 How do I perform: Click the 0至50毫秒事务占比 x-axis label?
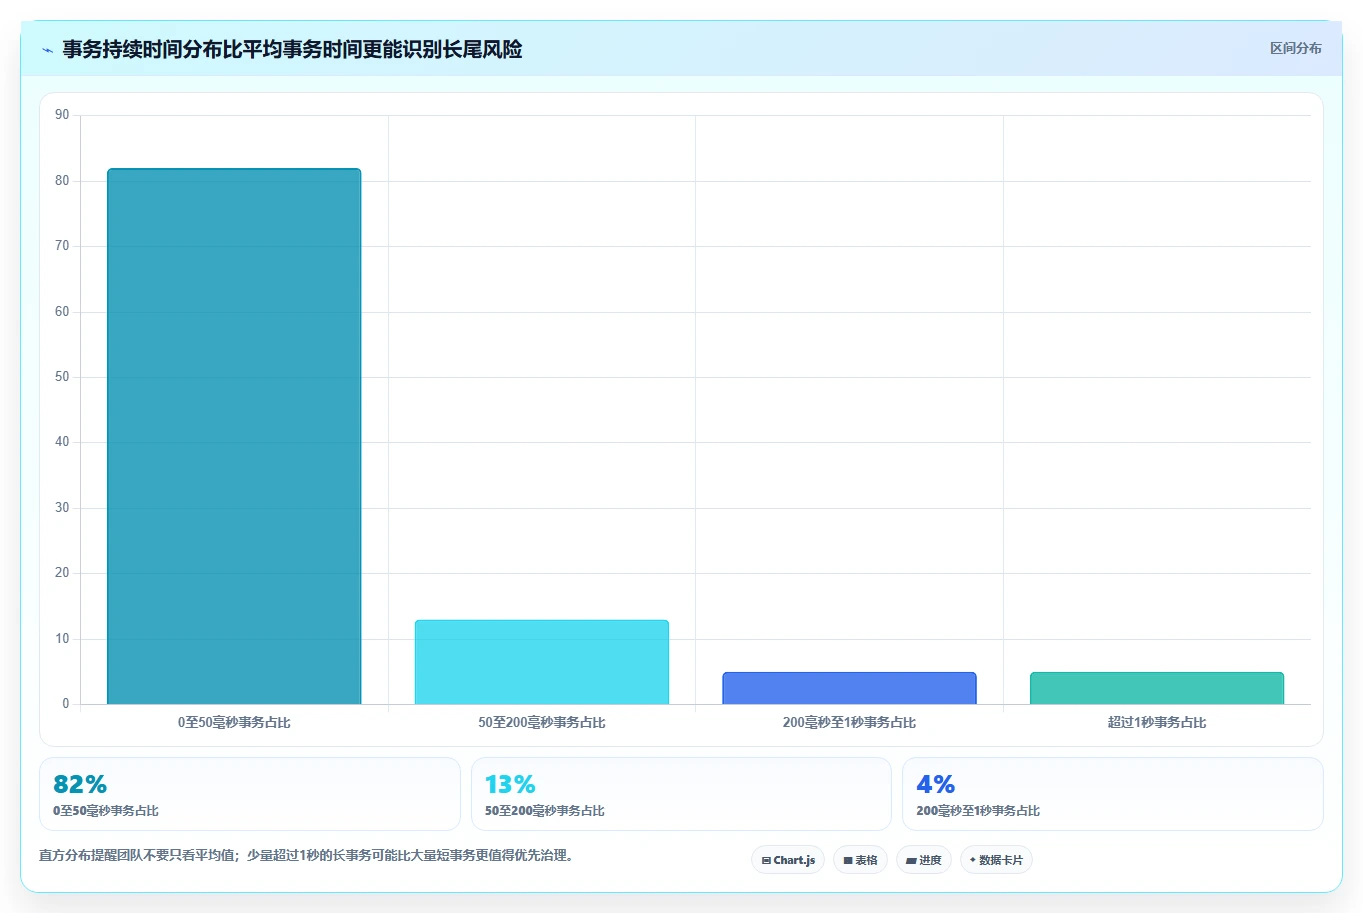[x=234, y=722]
